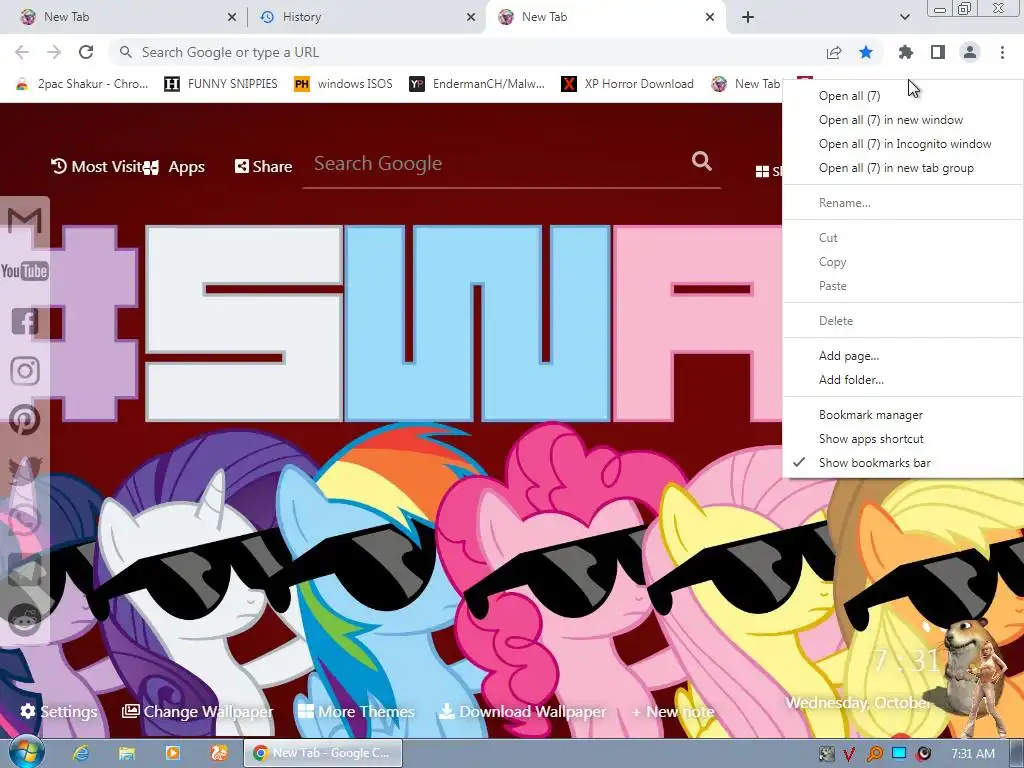
Task: Open the YouTube sidebar shortcut
Action: (25, 271)
